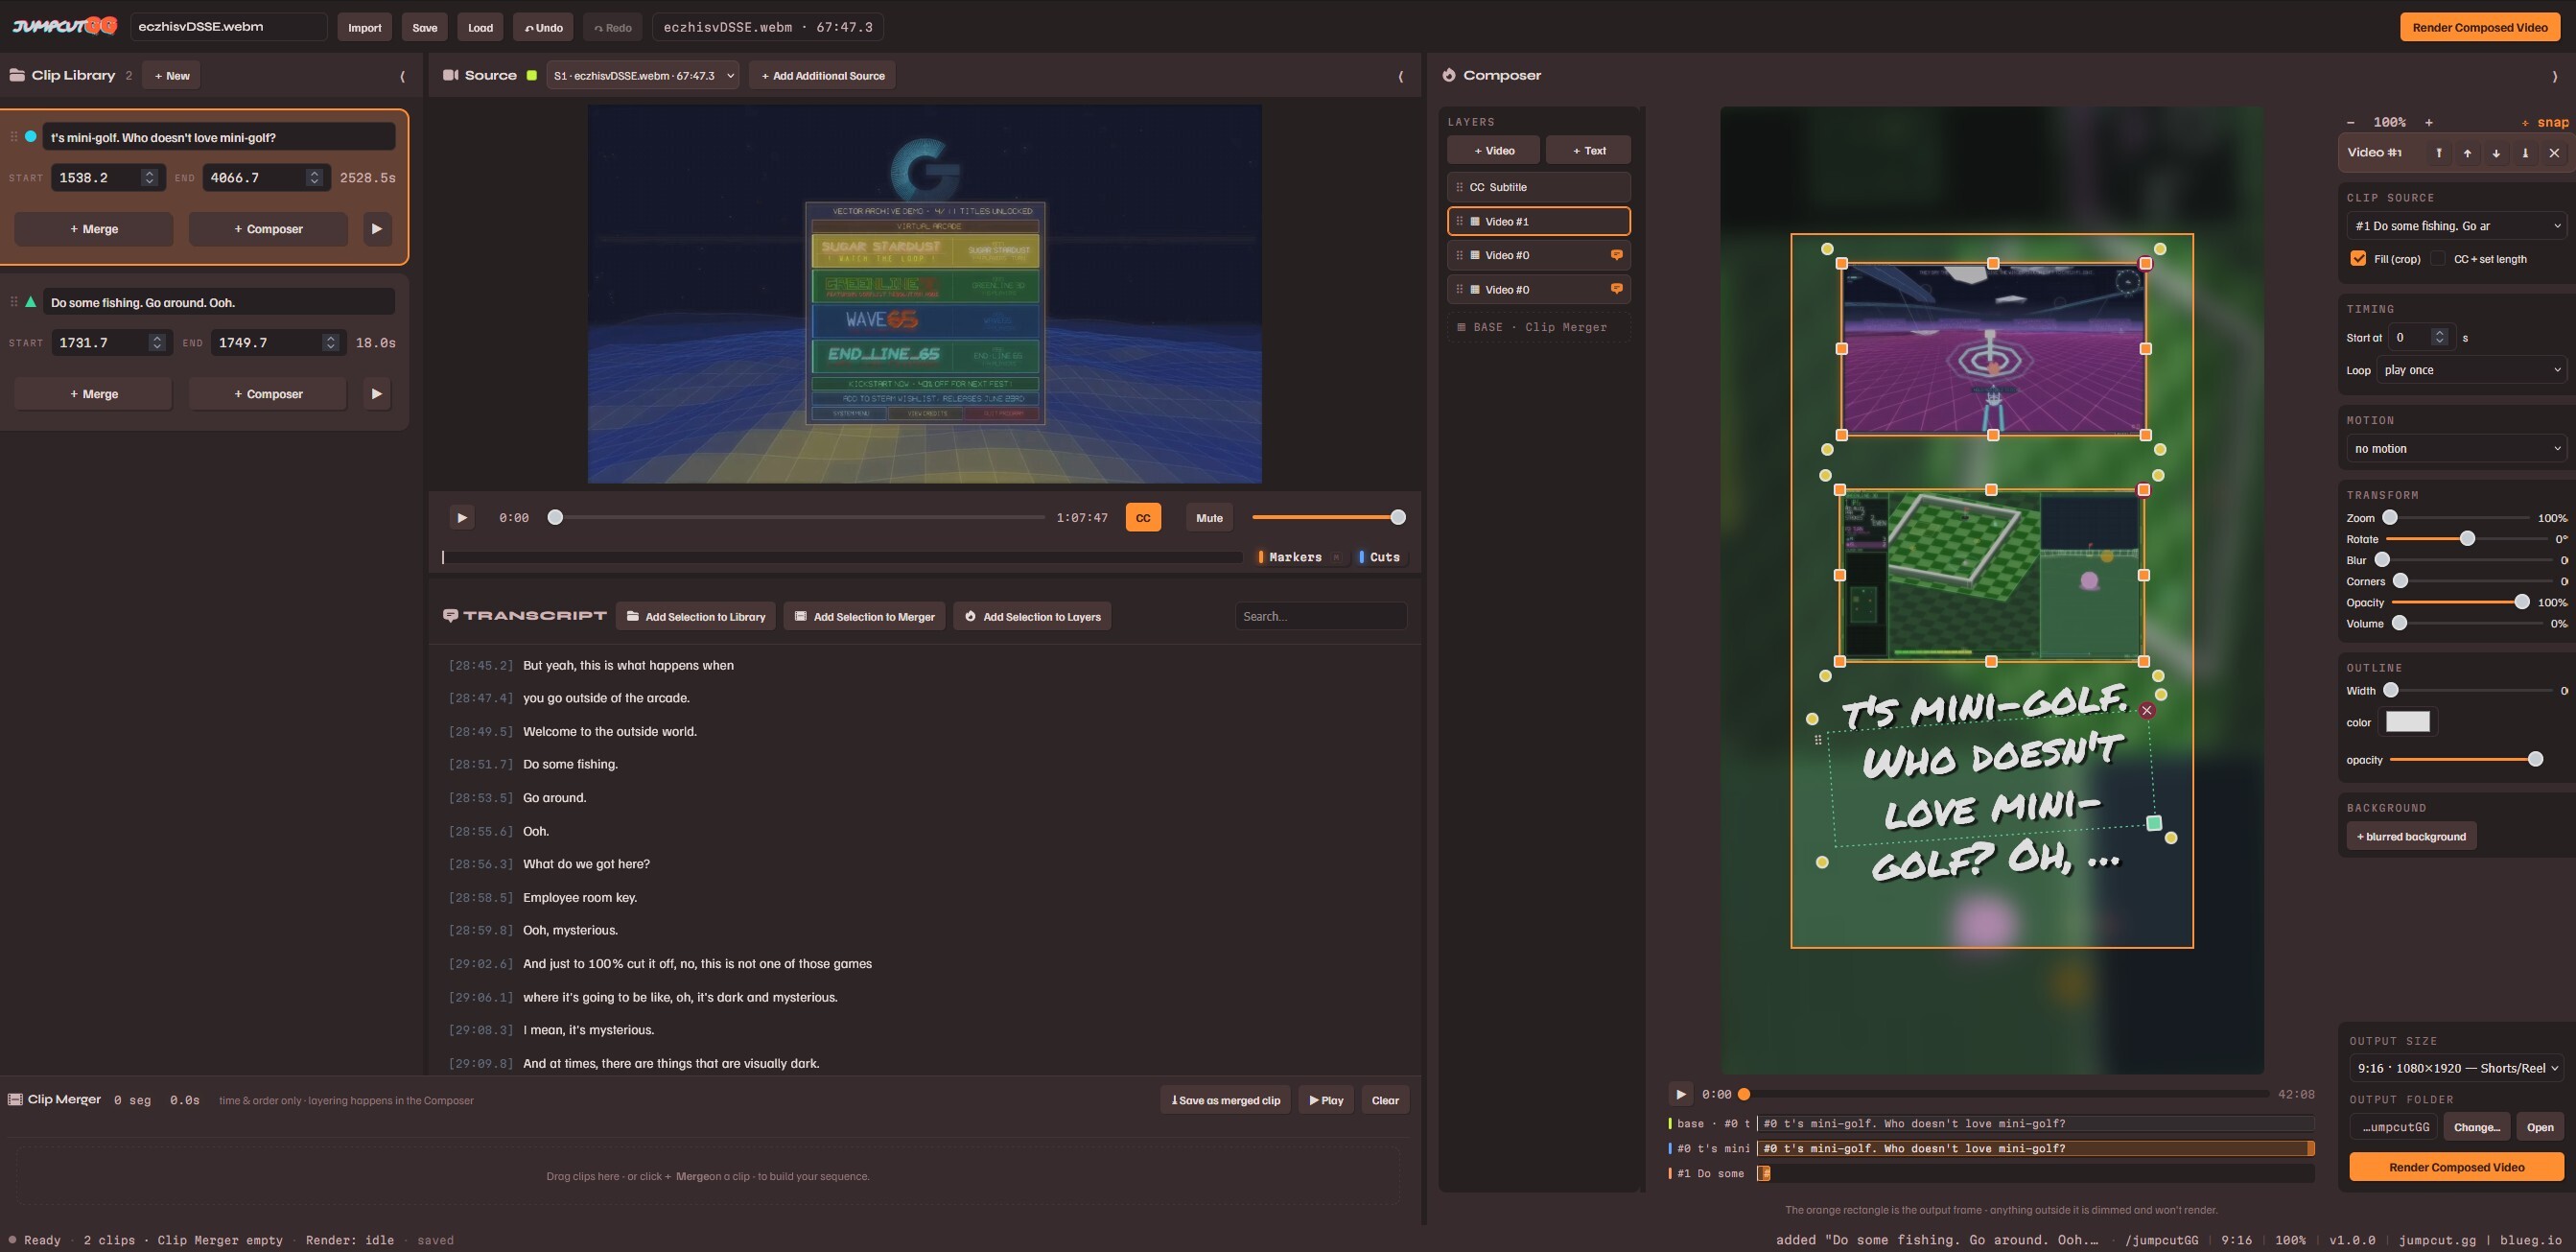Move Video #1 layer down one level

click(2497, 153)
